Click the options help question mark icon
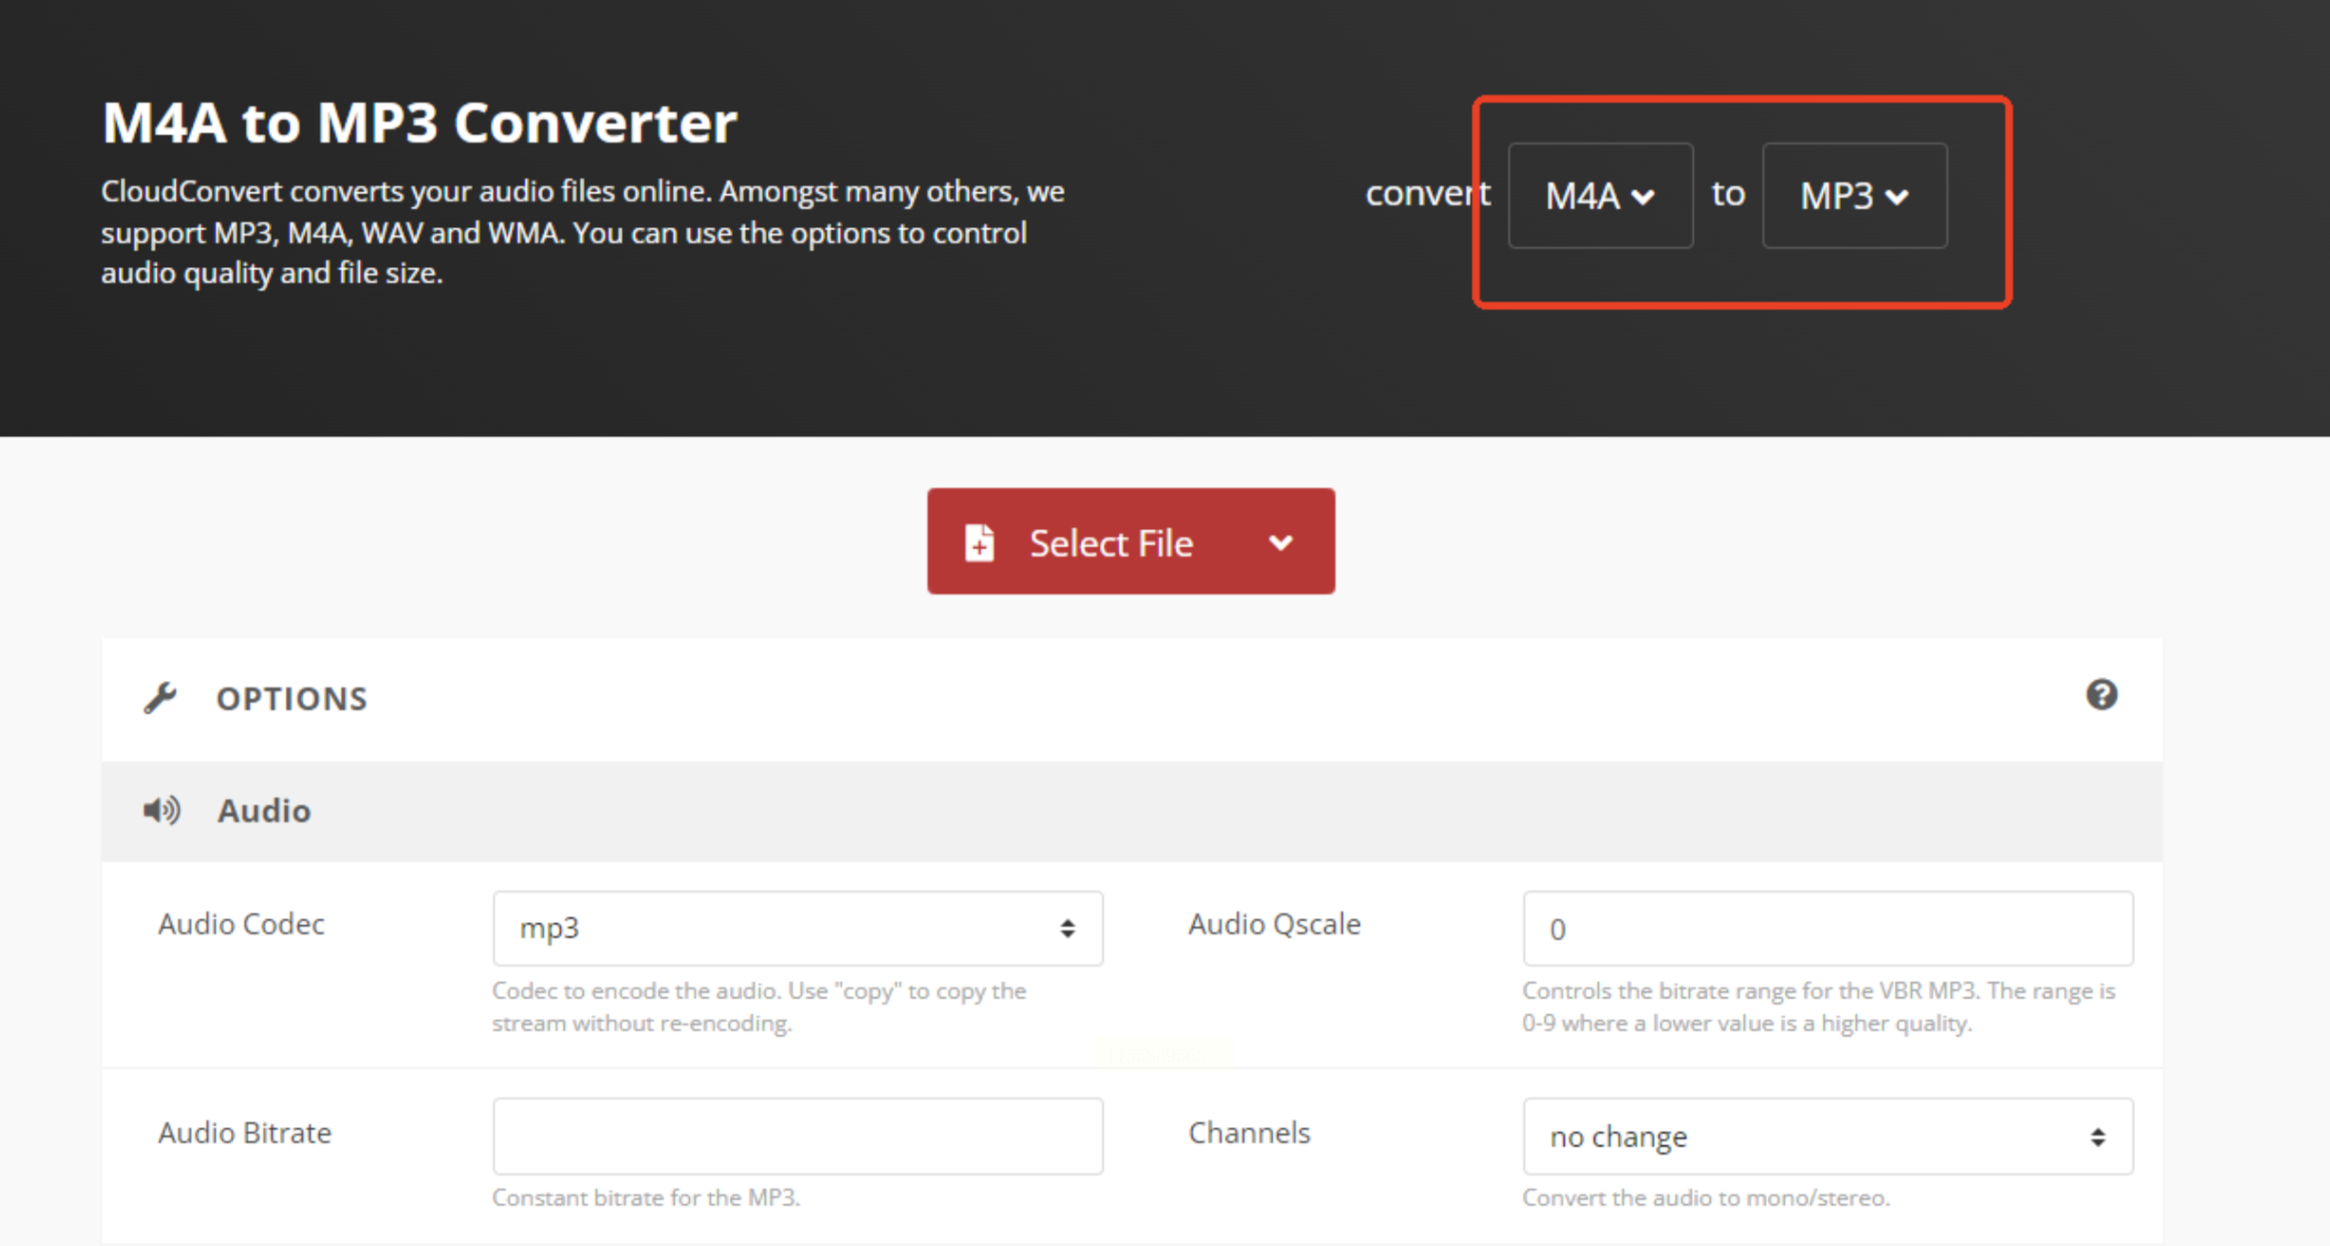 [x=2101, y=695]
